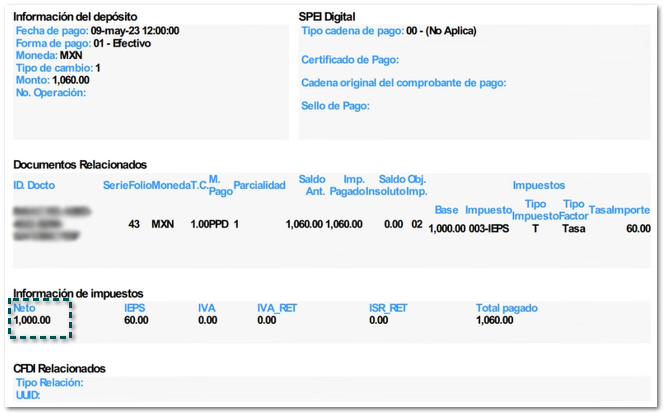Click the 'Impuestos' column group header
This screenshot has height=416, width=666.
[539, 185]
